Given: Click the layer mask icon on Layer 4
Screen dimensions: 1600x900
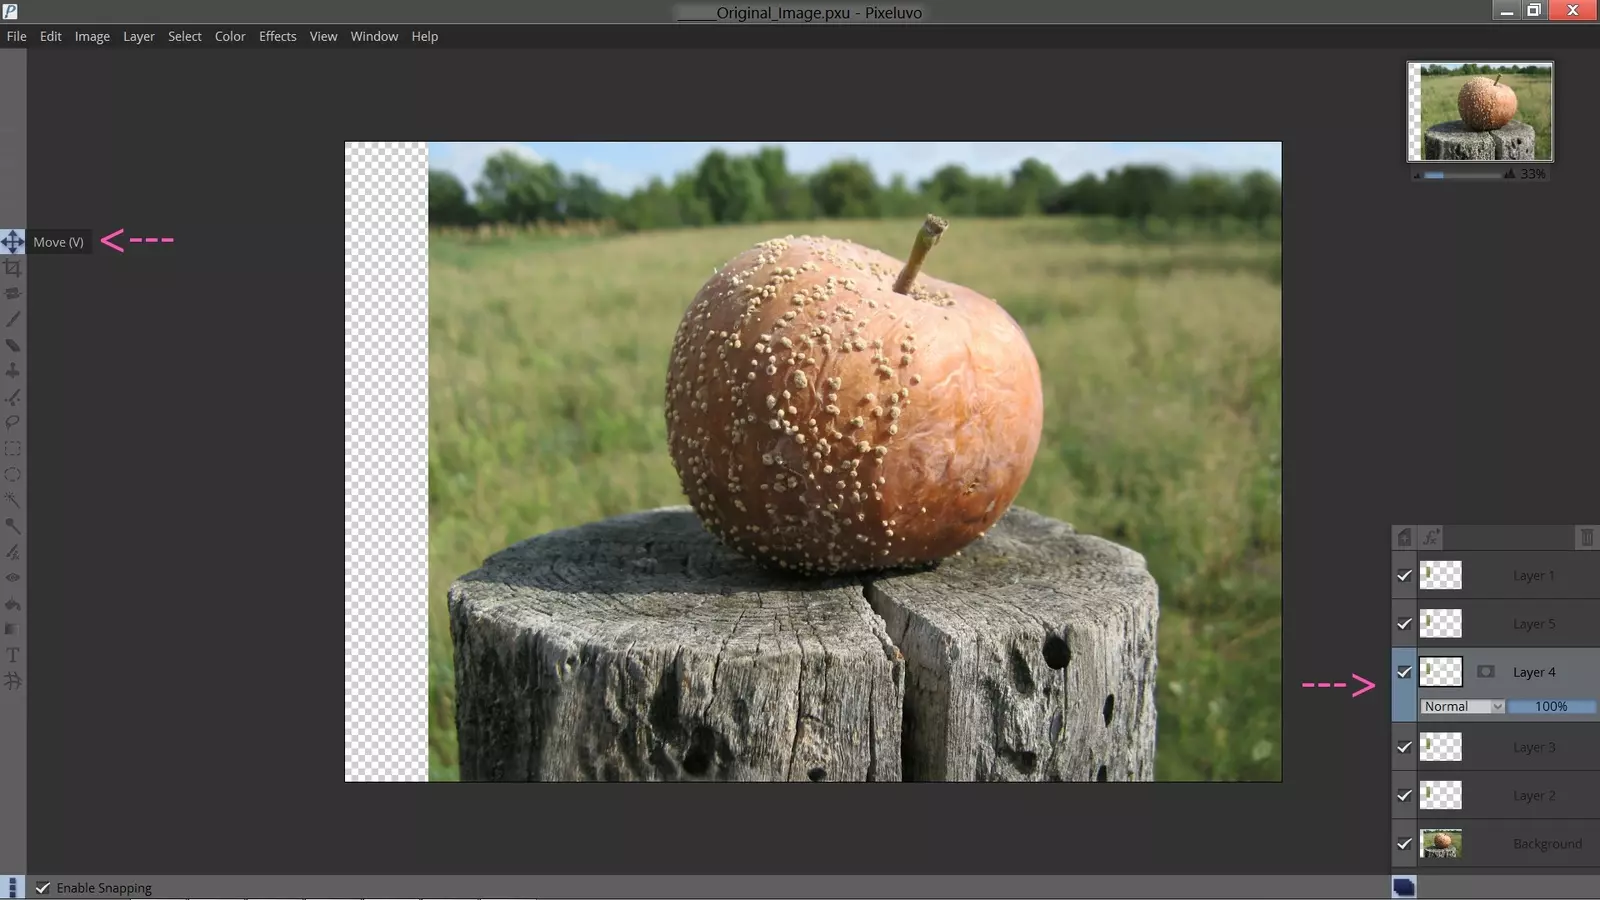Looking at the screenshot, I should pos(1486,672).
